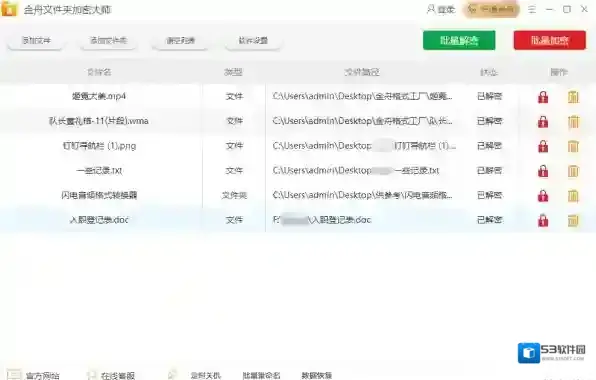Sort by the 文件名 column header
Image resolution: width=596 pixels, height=380 pixels.
[x=99, y=72]
